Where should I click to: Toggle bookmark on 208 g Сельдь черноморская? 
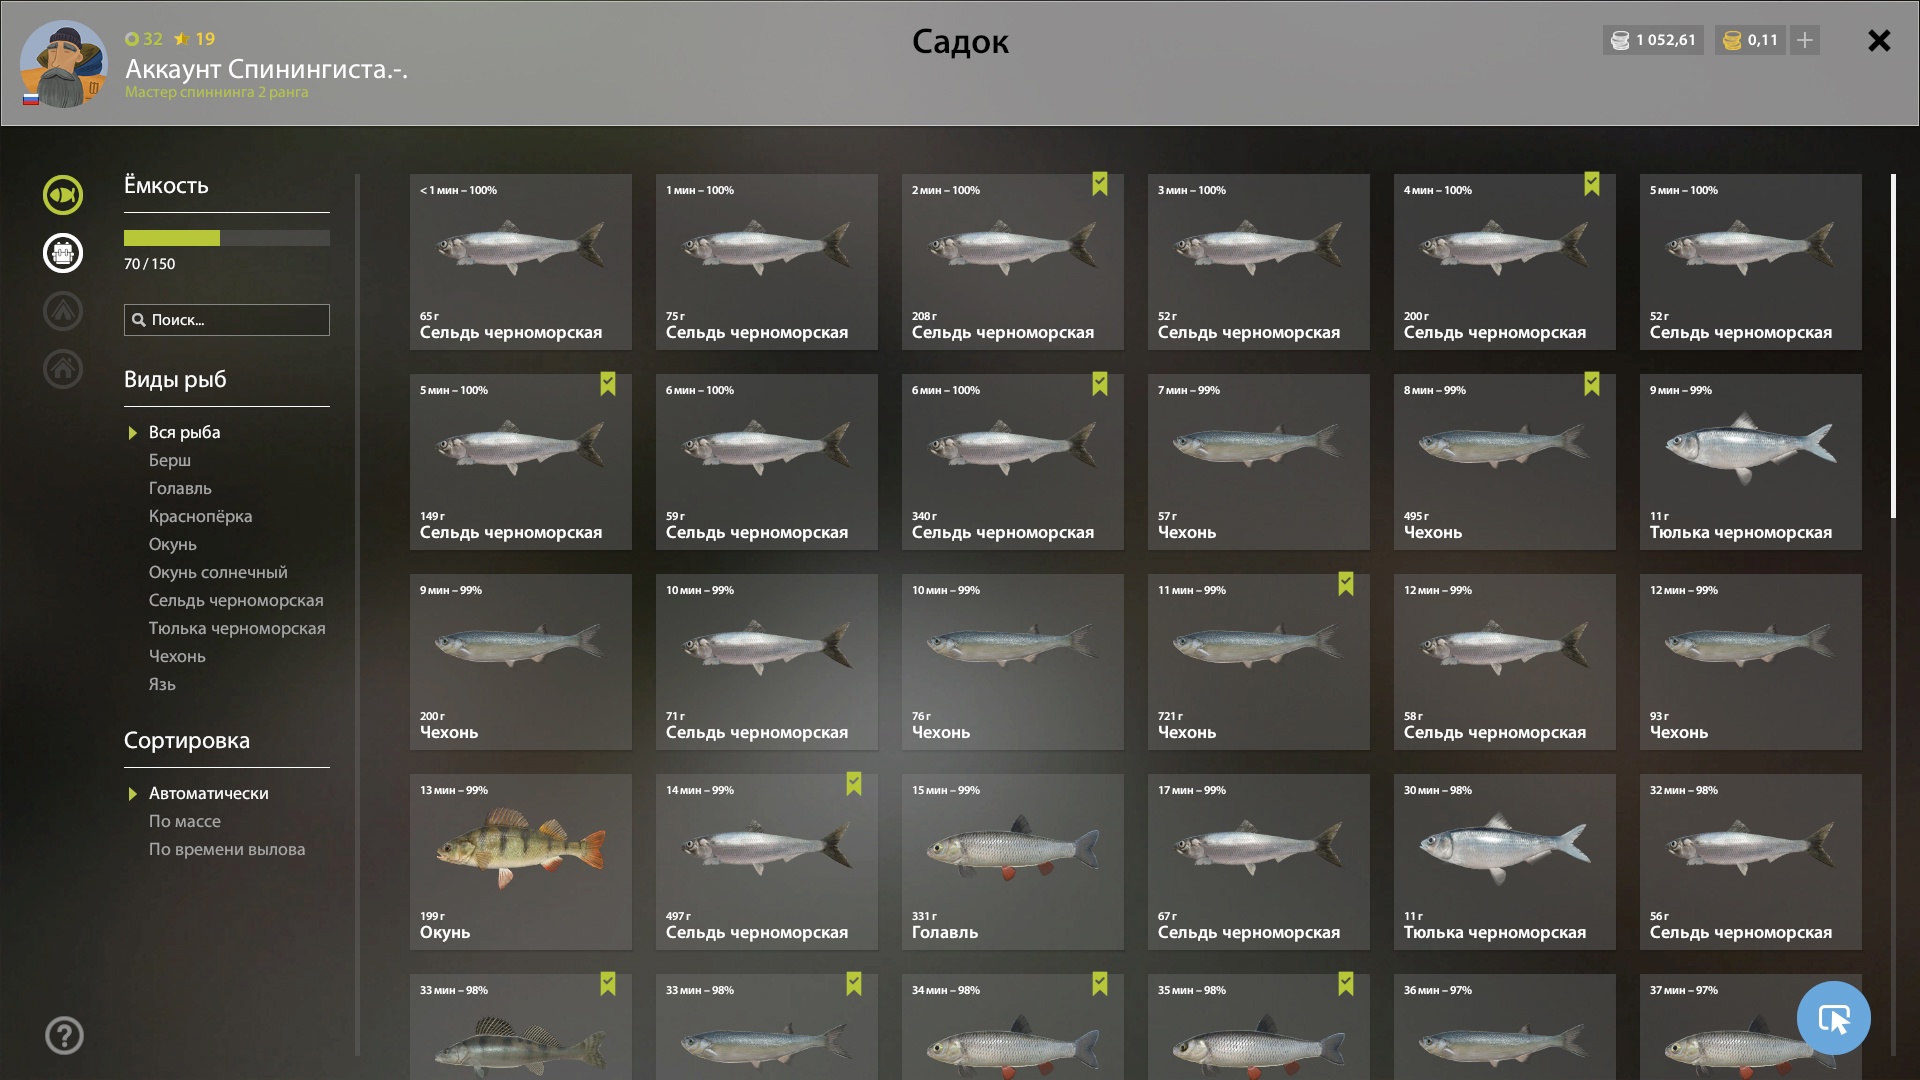coord(1099,184)
